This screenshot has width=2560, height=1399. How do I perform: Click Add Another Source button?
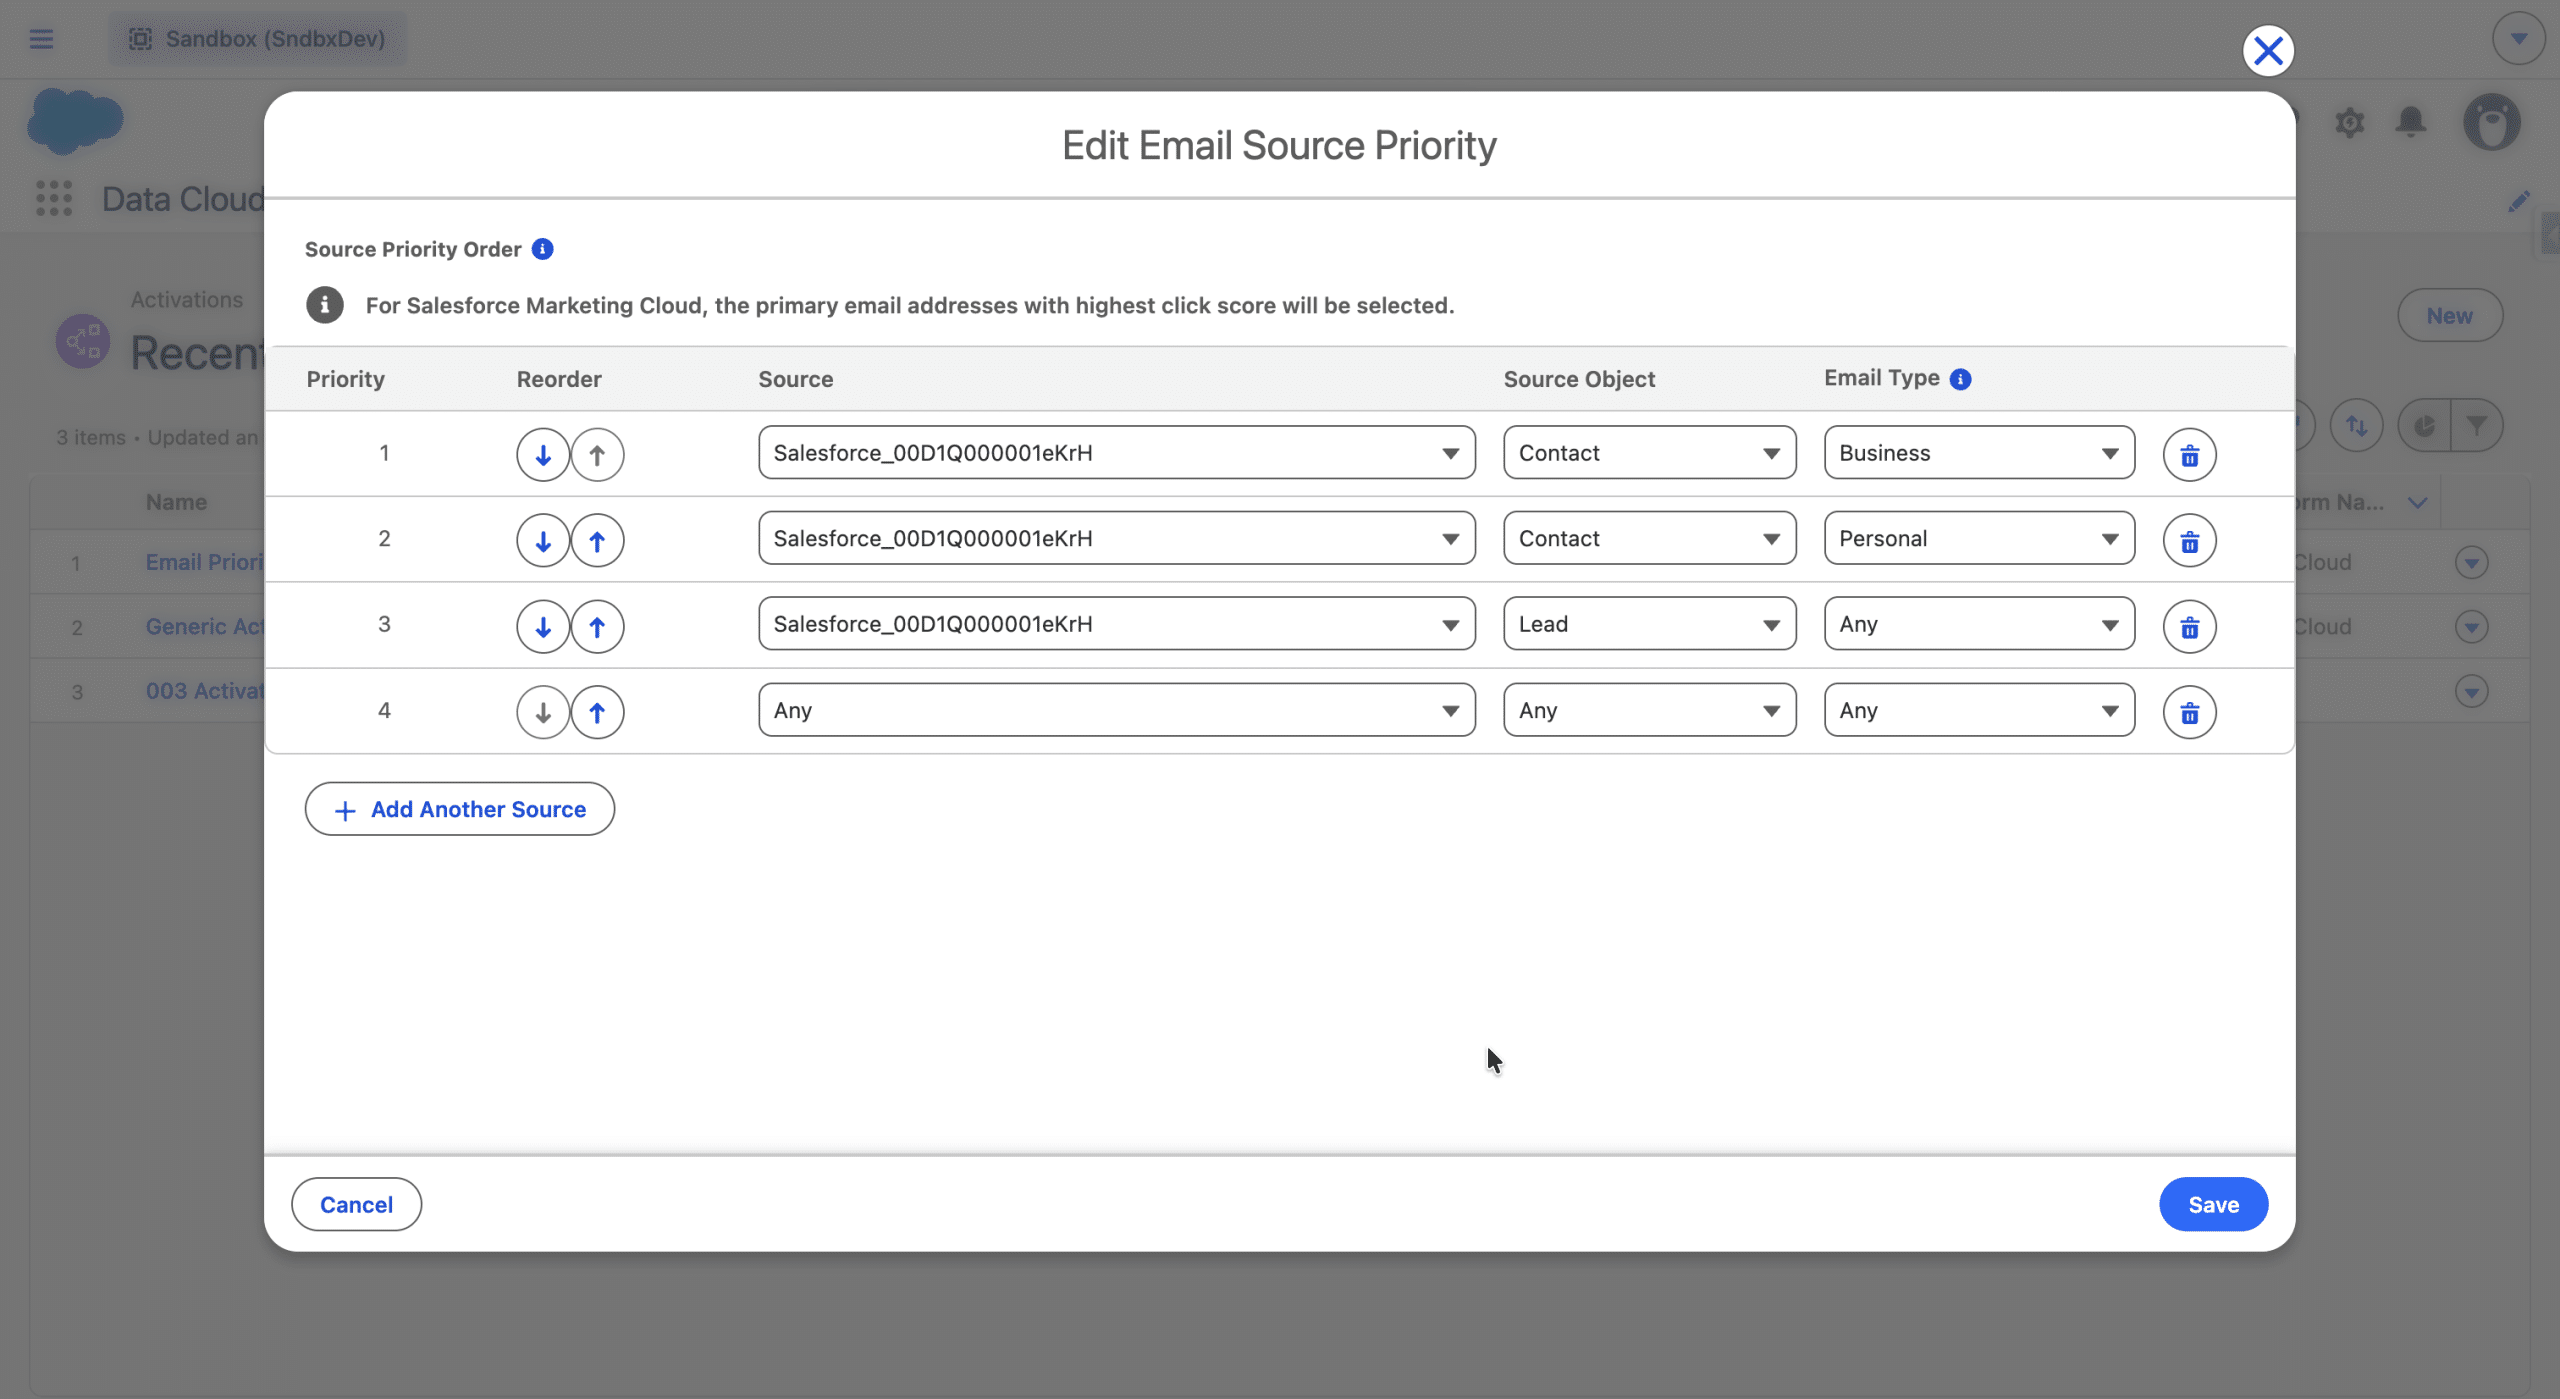tap(459, 809)
